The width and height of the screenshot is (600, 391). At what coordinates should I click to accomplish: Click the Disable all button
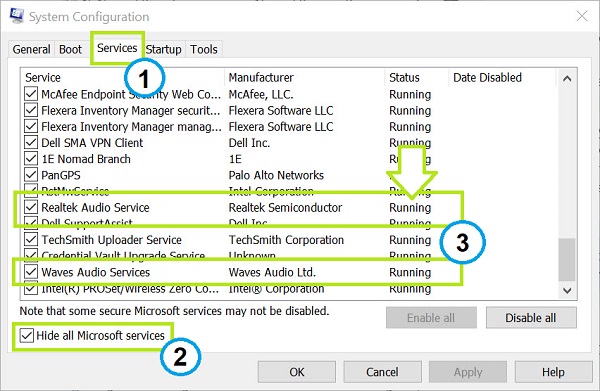pos(531,318)
